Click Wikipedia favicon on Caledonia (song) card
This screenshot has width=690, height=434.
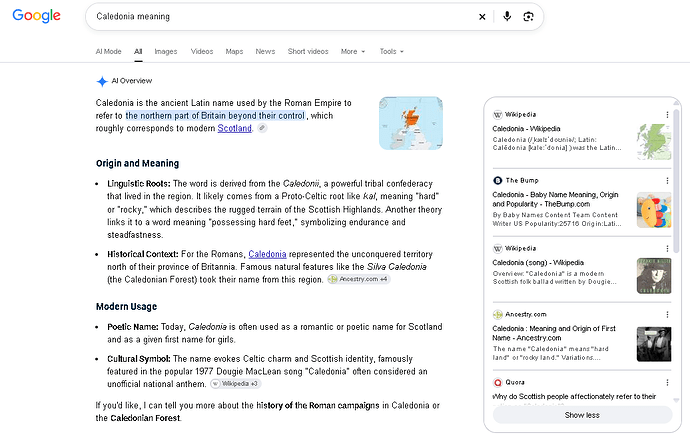point(497,249)
